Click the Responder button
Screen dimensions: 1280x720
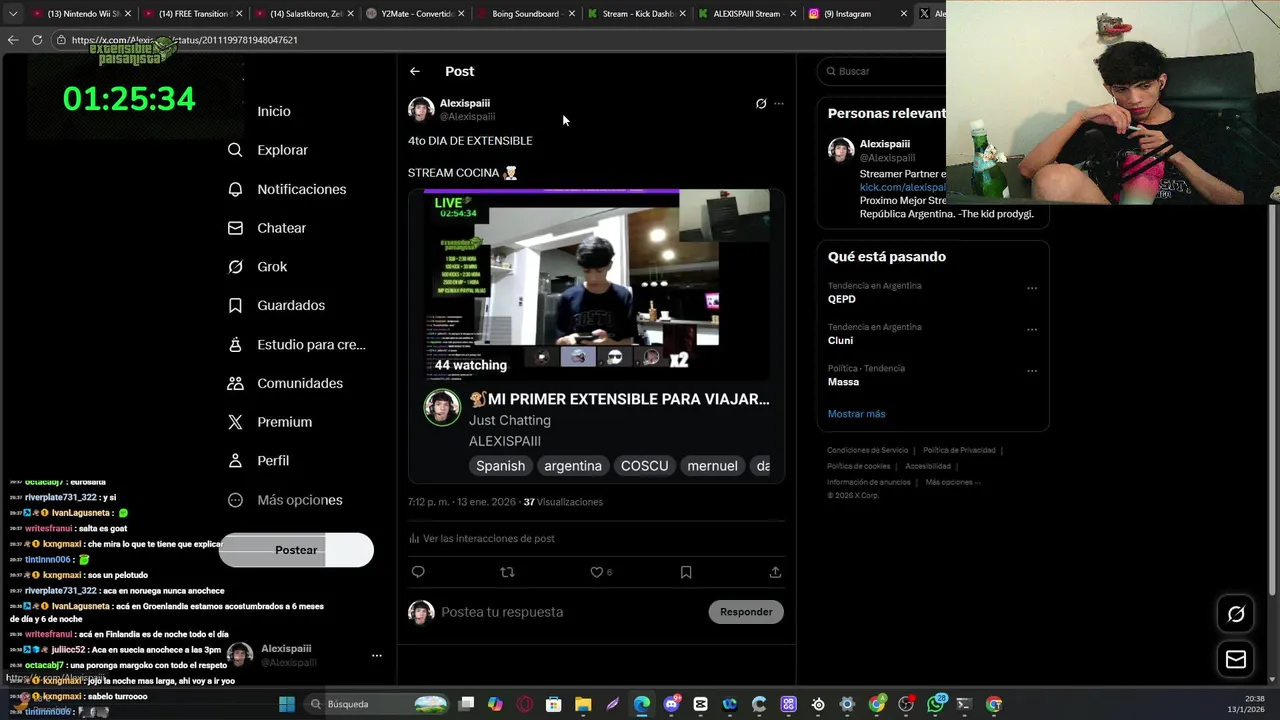coord(746,612)
